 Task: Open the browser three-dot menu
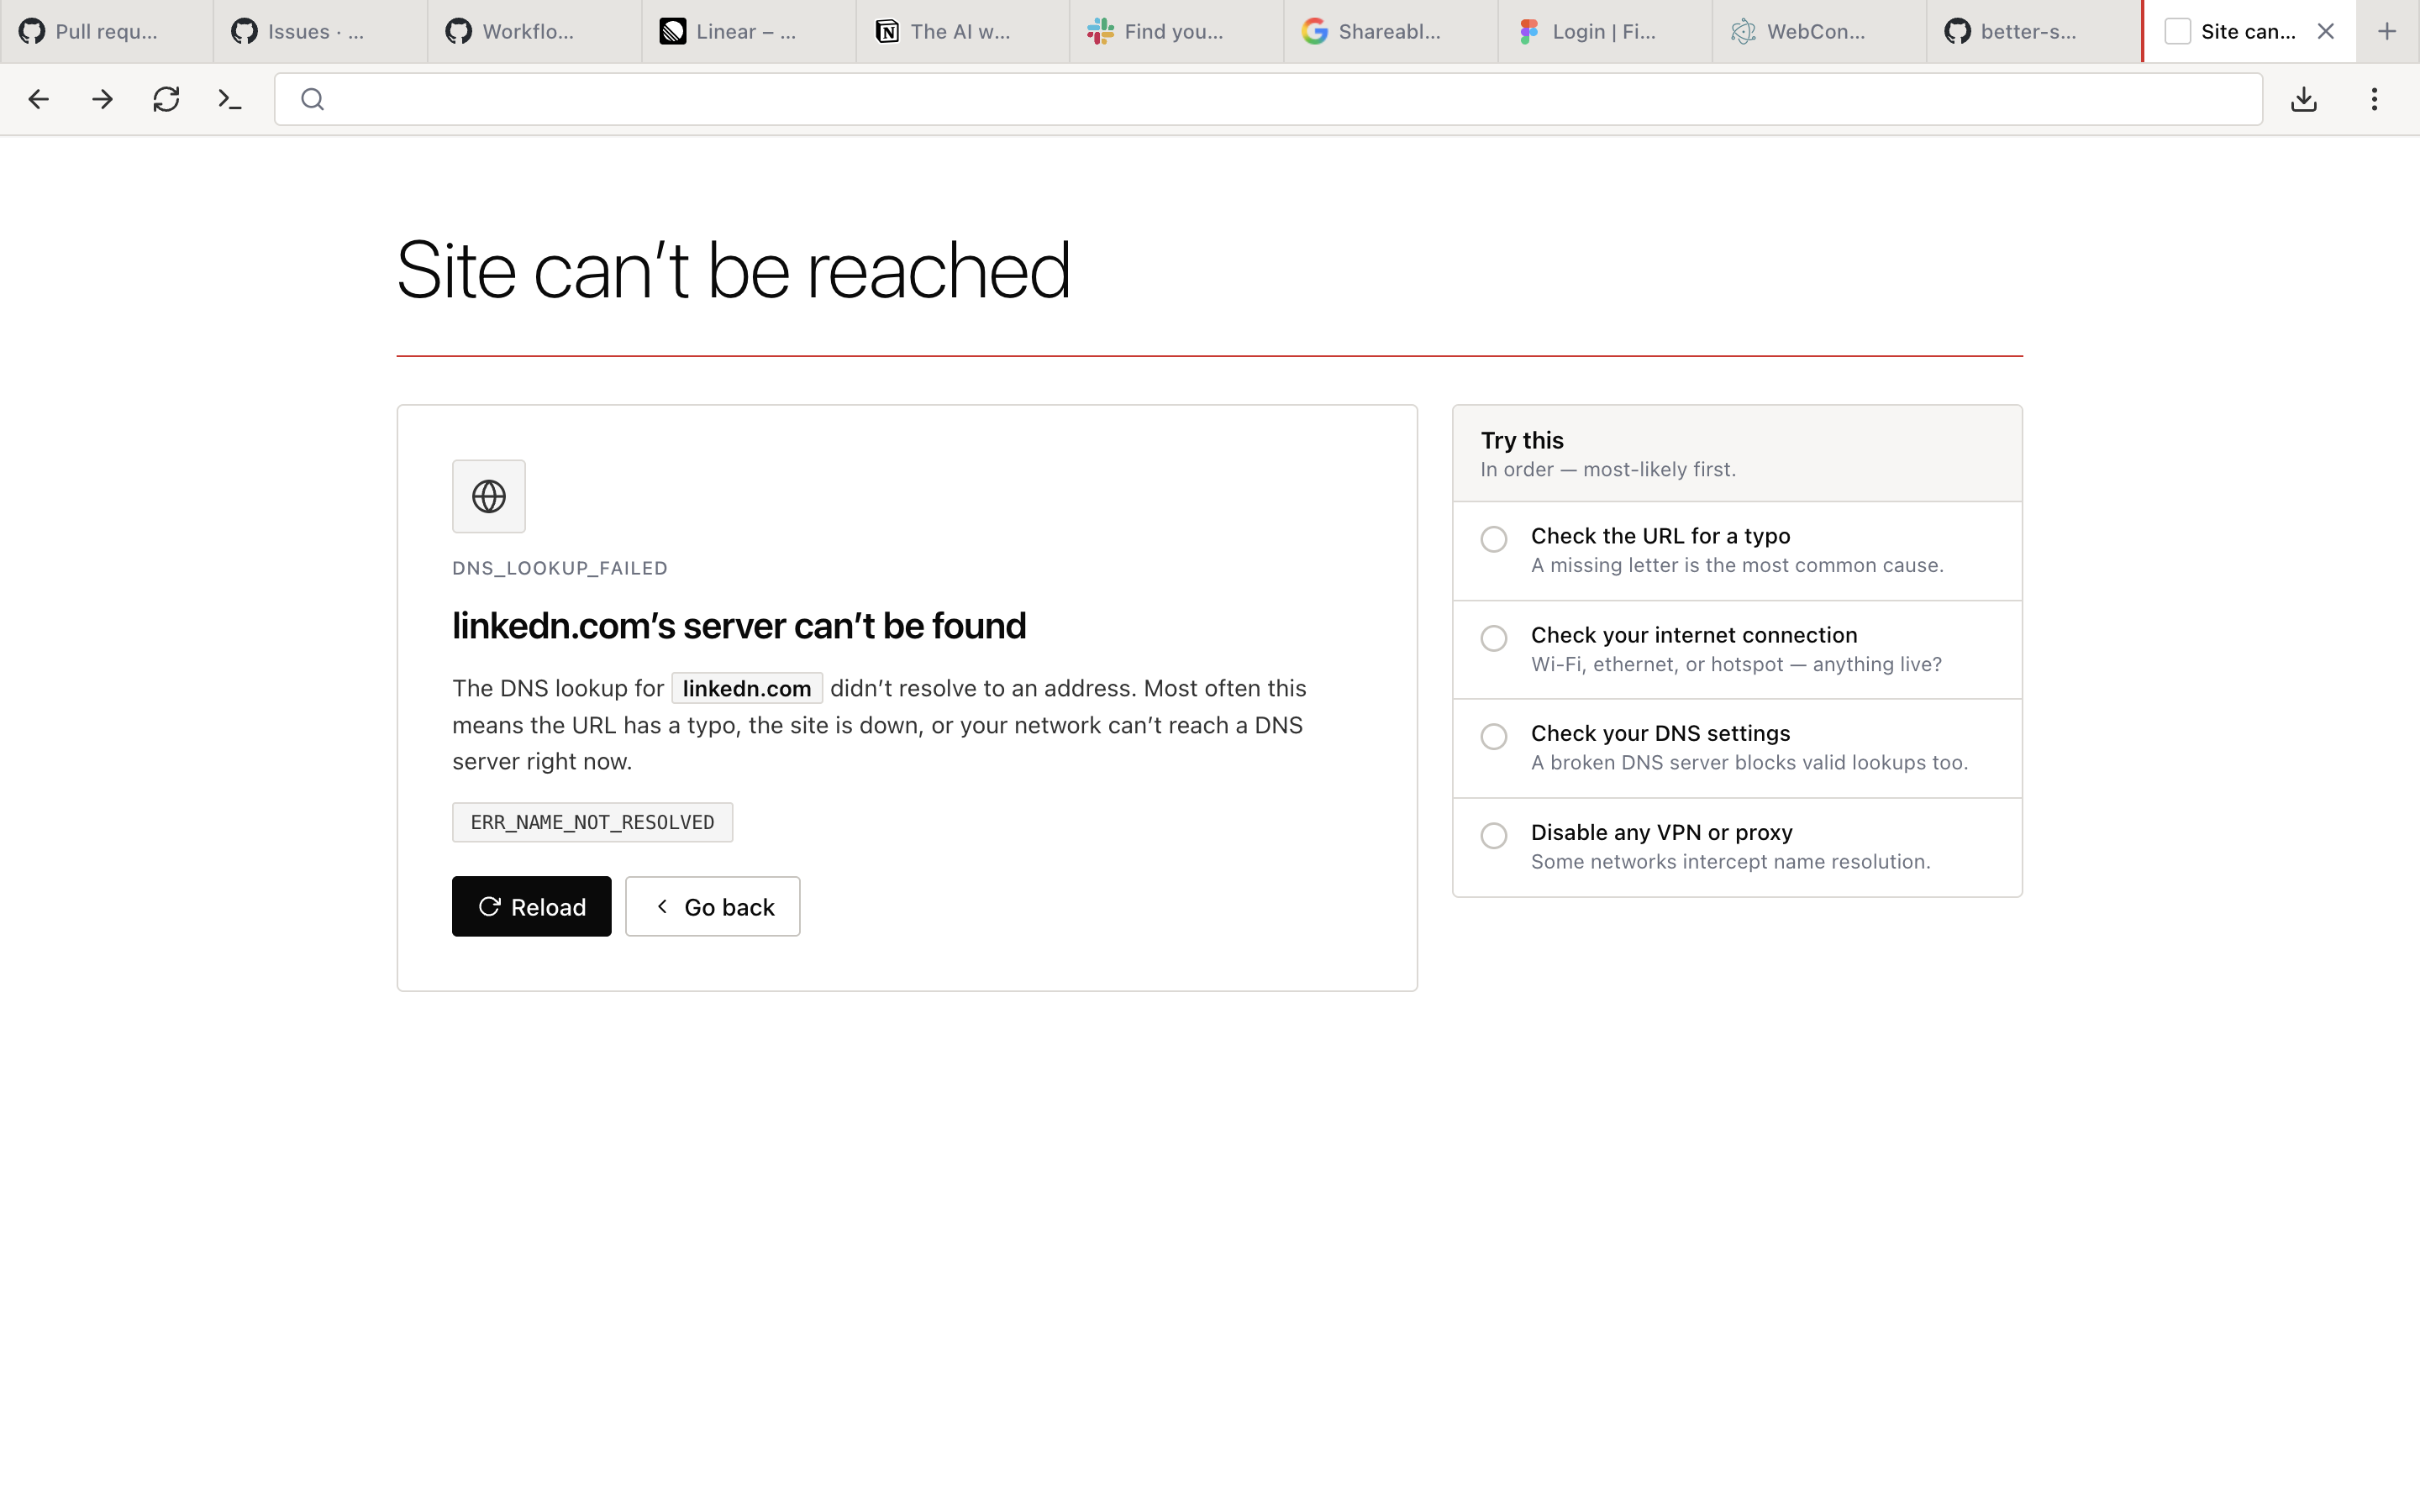click(x=2374, y=99)
